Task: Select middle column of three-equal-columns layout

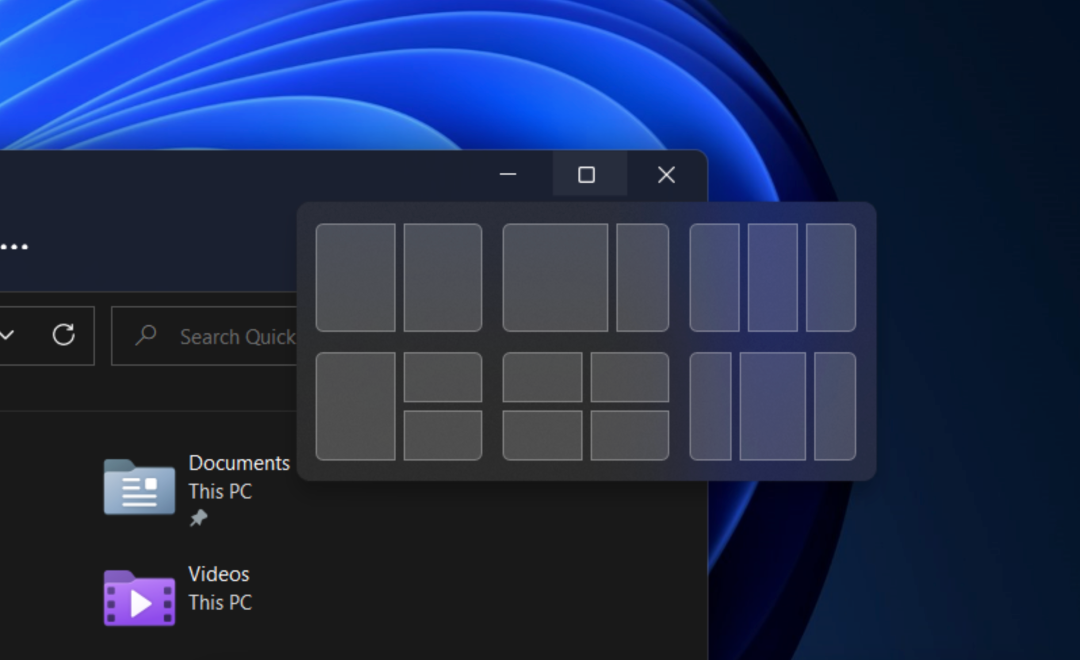Action: pyautogui.click(x=773, y=277)
